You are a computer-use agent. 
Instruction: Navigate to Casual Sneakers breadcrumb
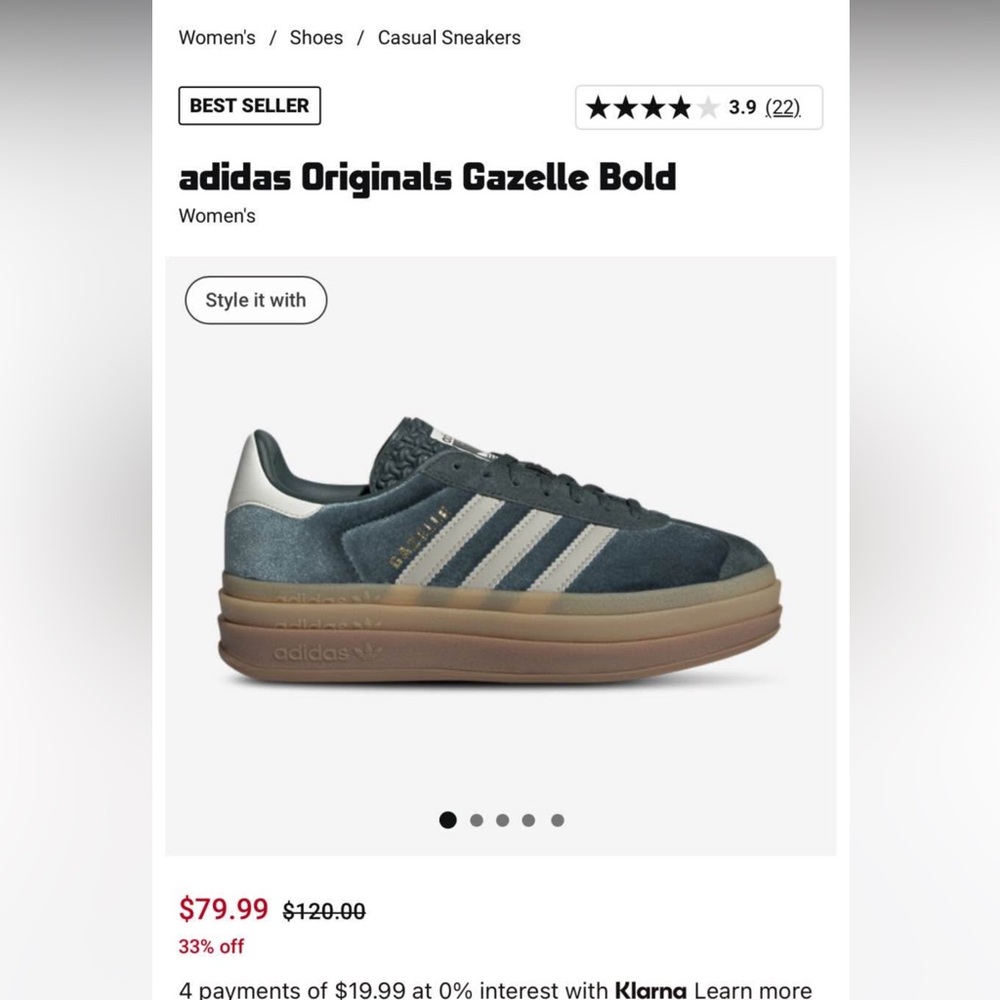click(x=448, y=37)
